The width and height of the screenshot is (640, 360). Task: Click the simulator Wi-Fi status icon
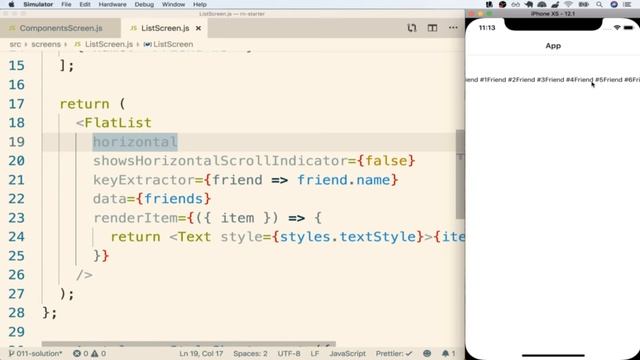click(x=617, y=27)
